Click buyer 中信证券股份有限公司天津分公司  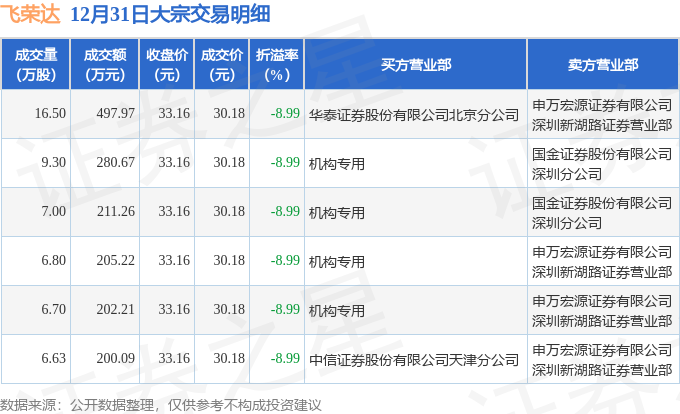tap(414, 360)
